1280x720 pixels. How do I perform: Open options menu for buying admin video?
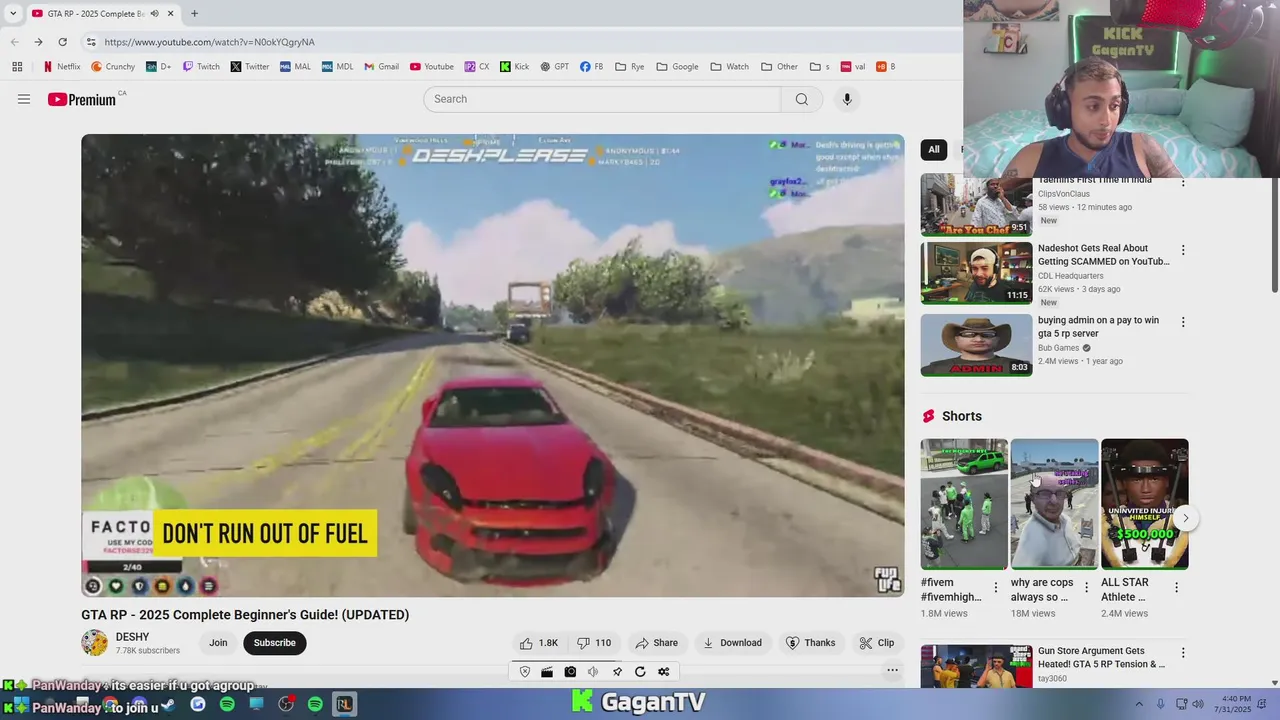[1183, 322]
